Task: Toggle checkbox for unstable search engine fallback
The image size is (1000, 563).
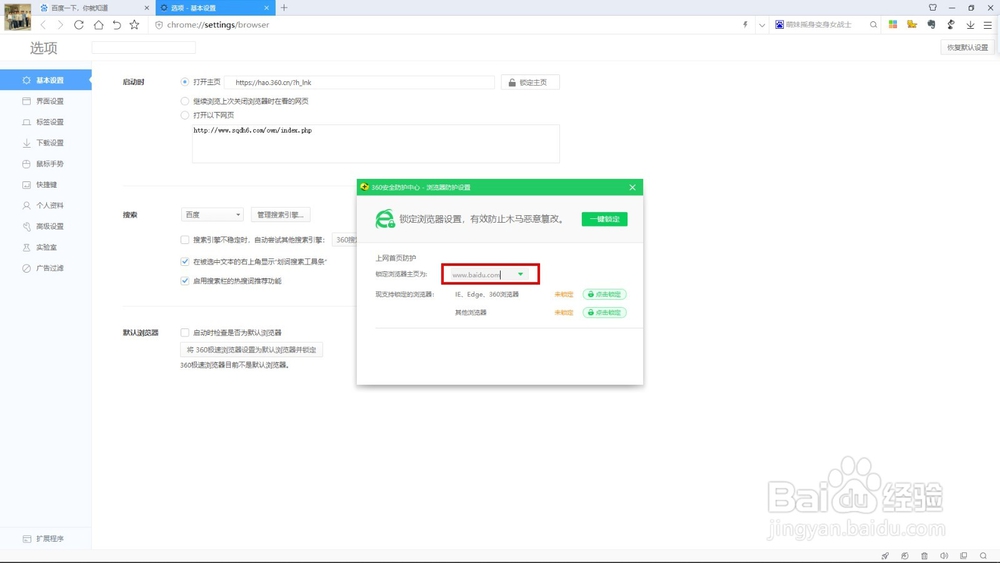Action: coord(185,240)
